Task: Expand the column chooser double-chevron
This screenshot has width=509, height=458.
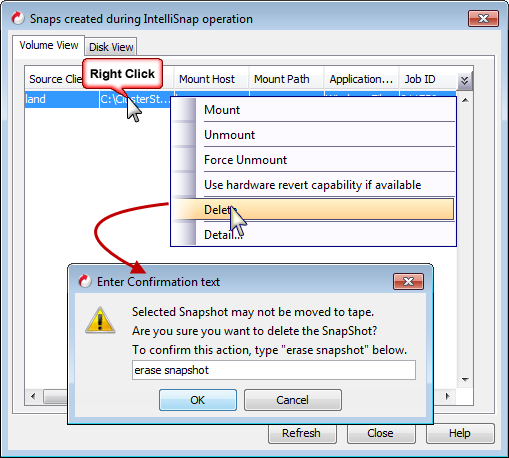Action: [465, 80]
